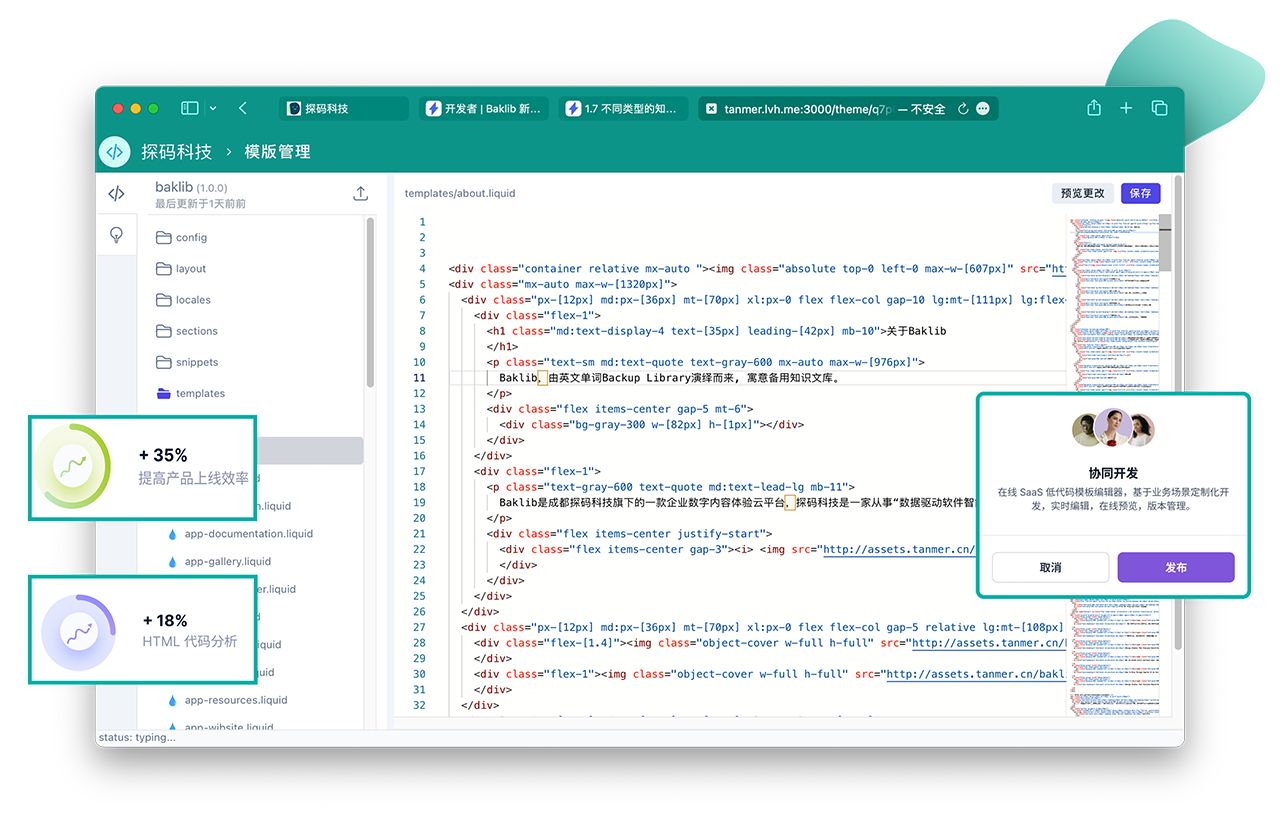Click the 发布 publish button
This screenshot has height=830, width=1280.
point(1176,567)
